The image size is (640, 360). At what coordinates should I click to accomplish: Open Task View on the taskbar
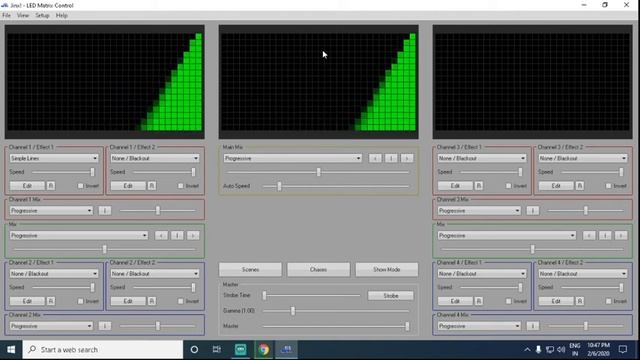(x=217, y=350)
